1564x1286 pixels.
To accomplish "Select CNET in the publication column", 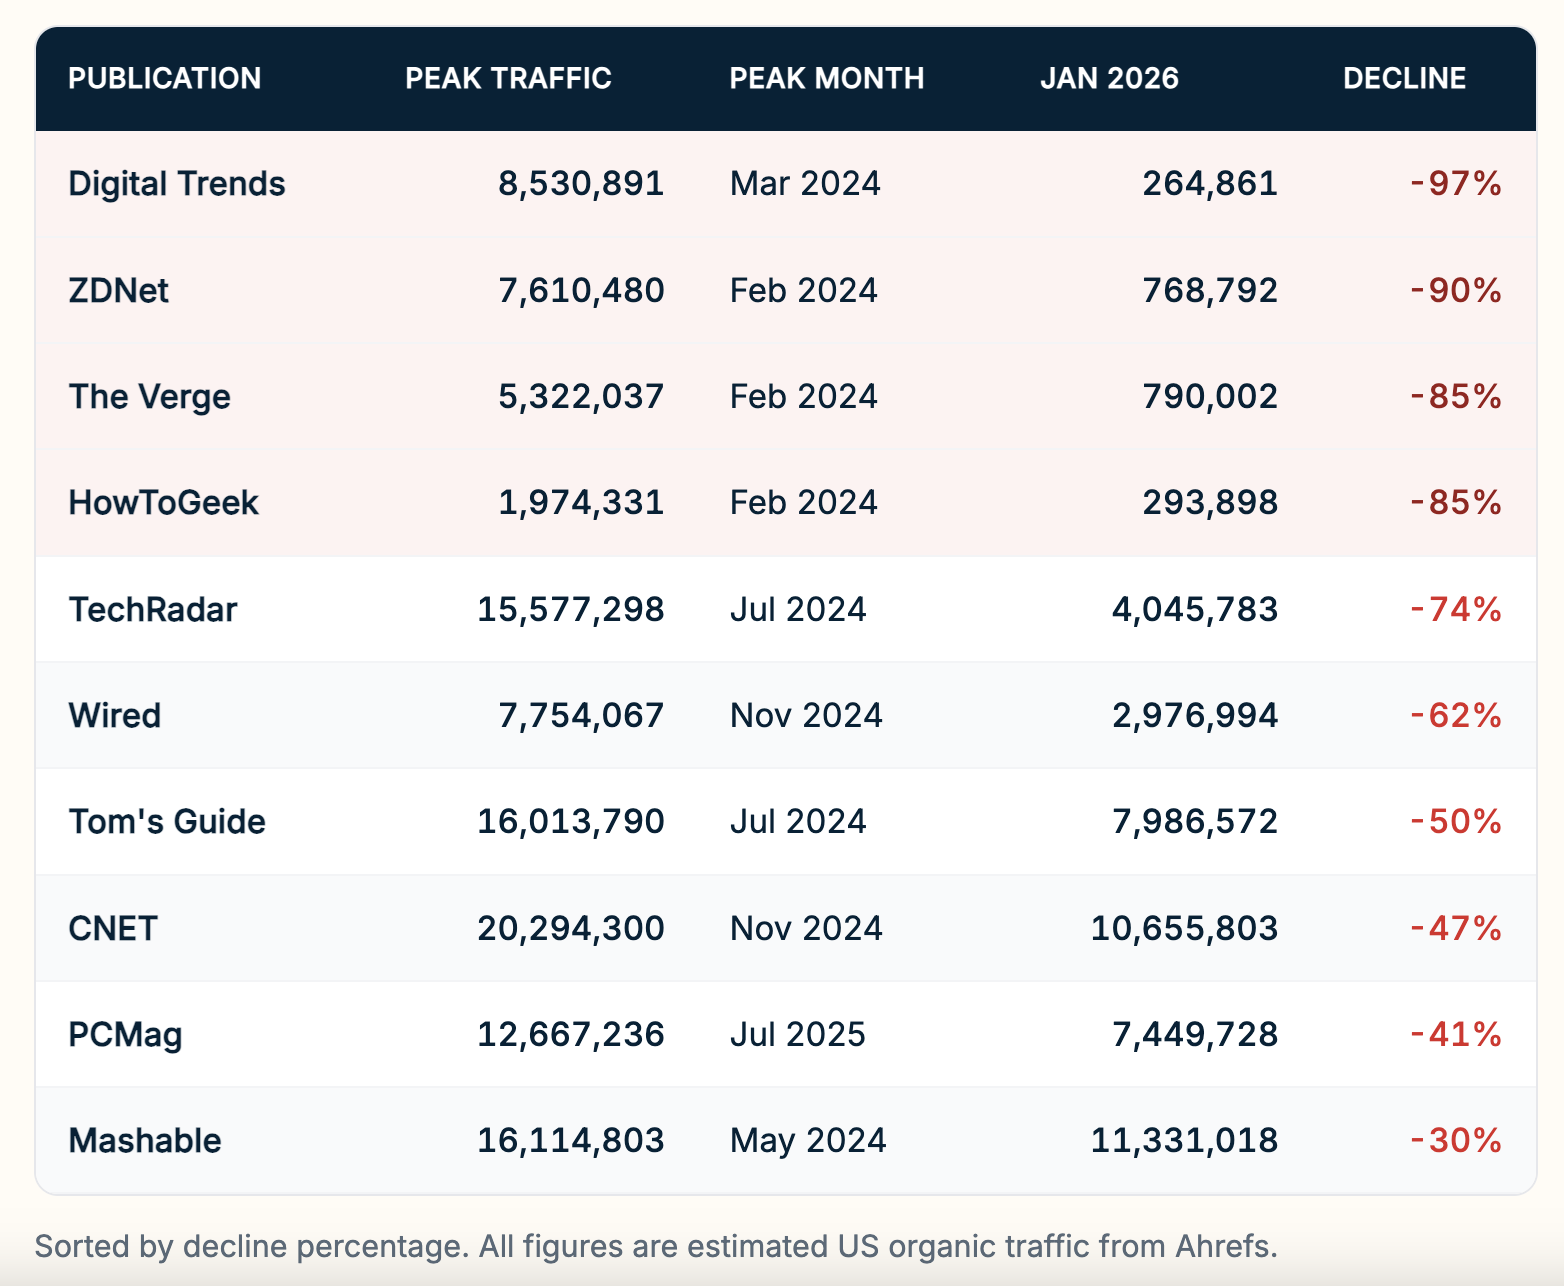I will [112, 929].
